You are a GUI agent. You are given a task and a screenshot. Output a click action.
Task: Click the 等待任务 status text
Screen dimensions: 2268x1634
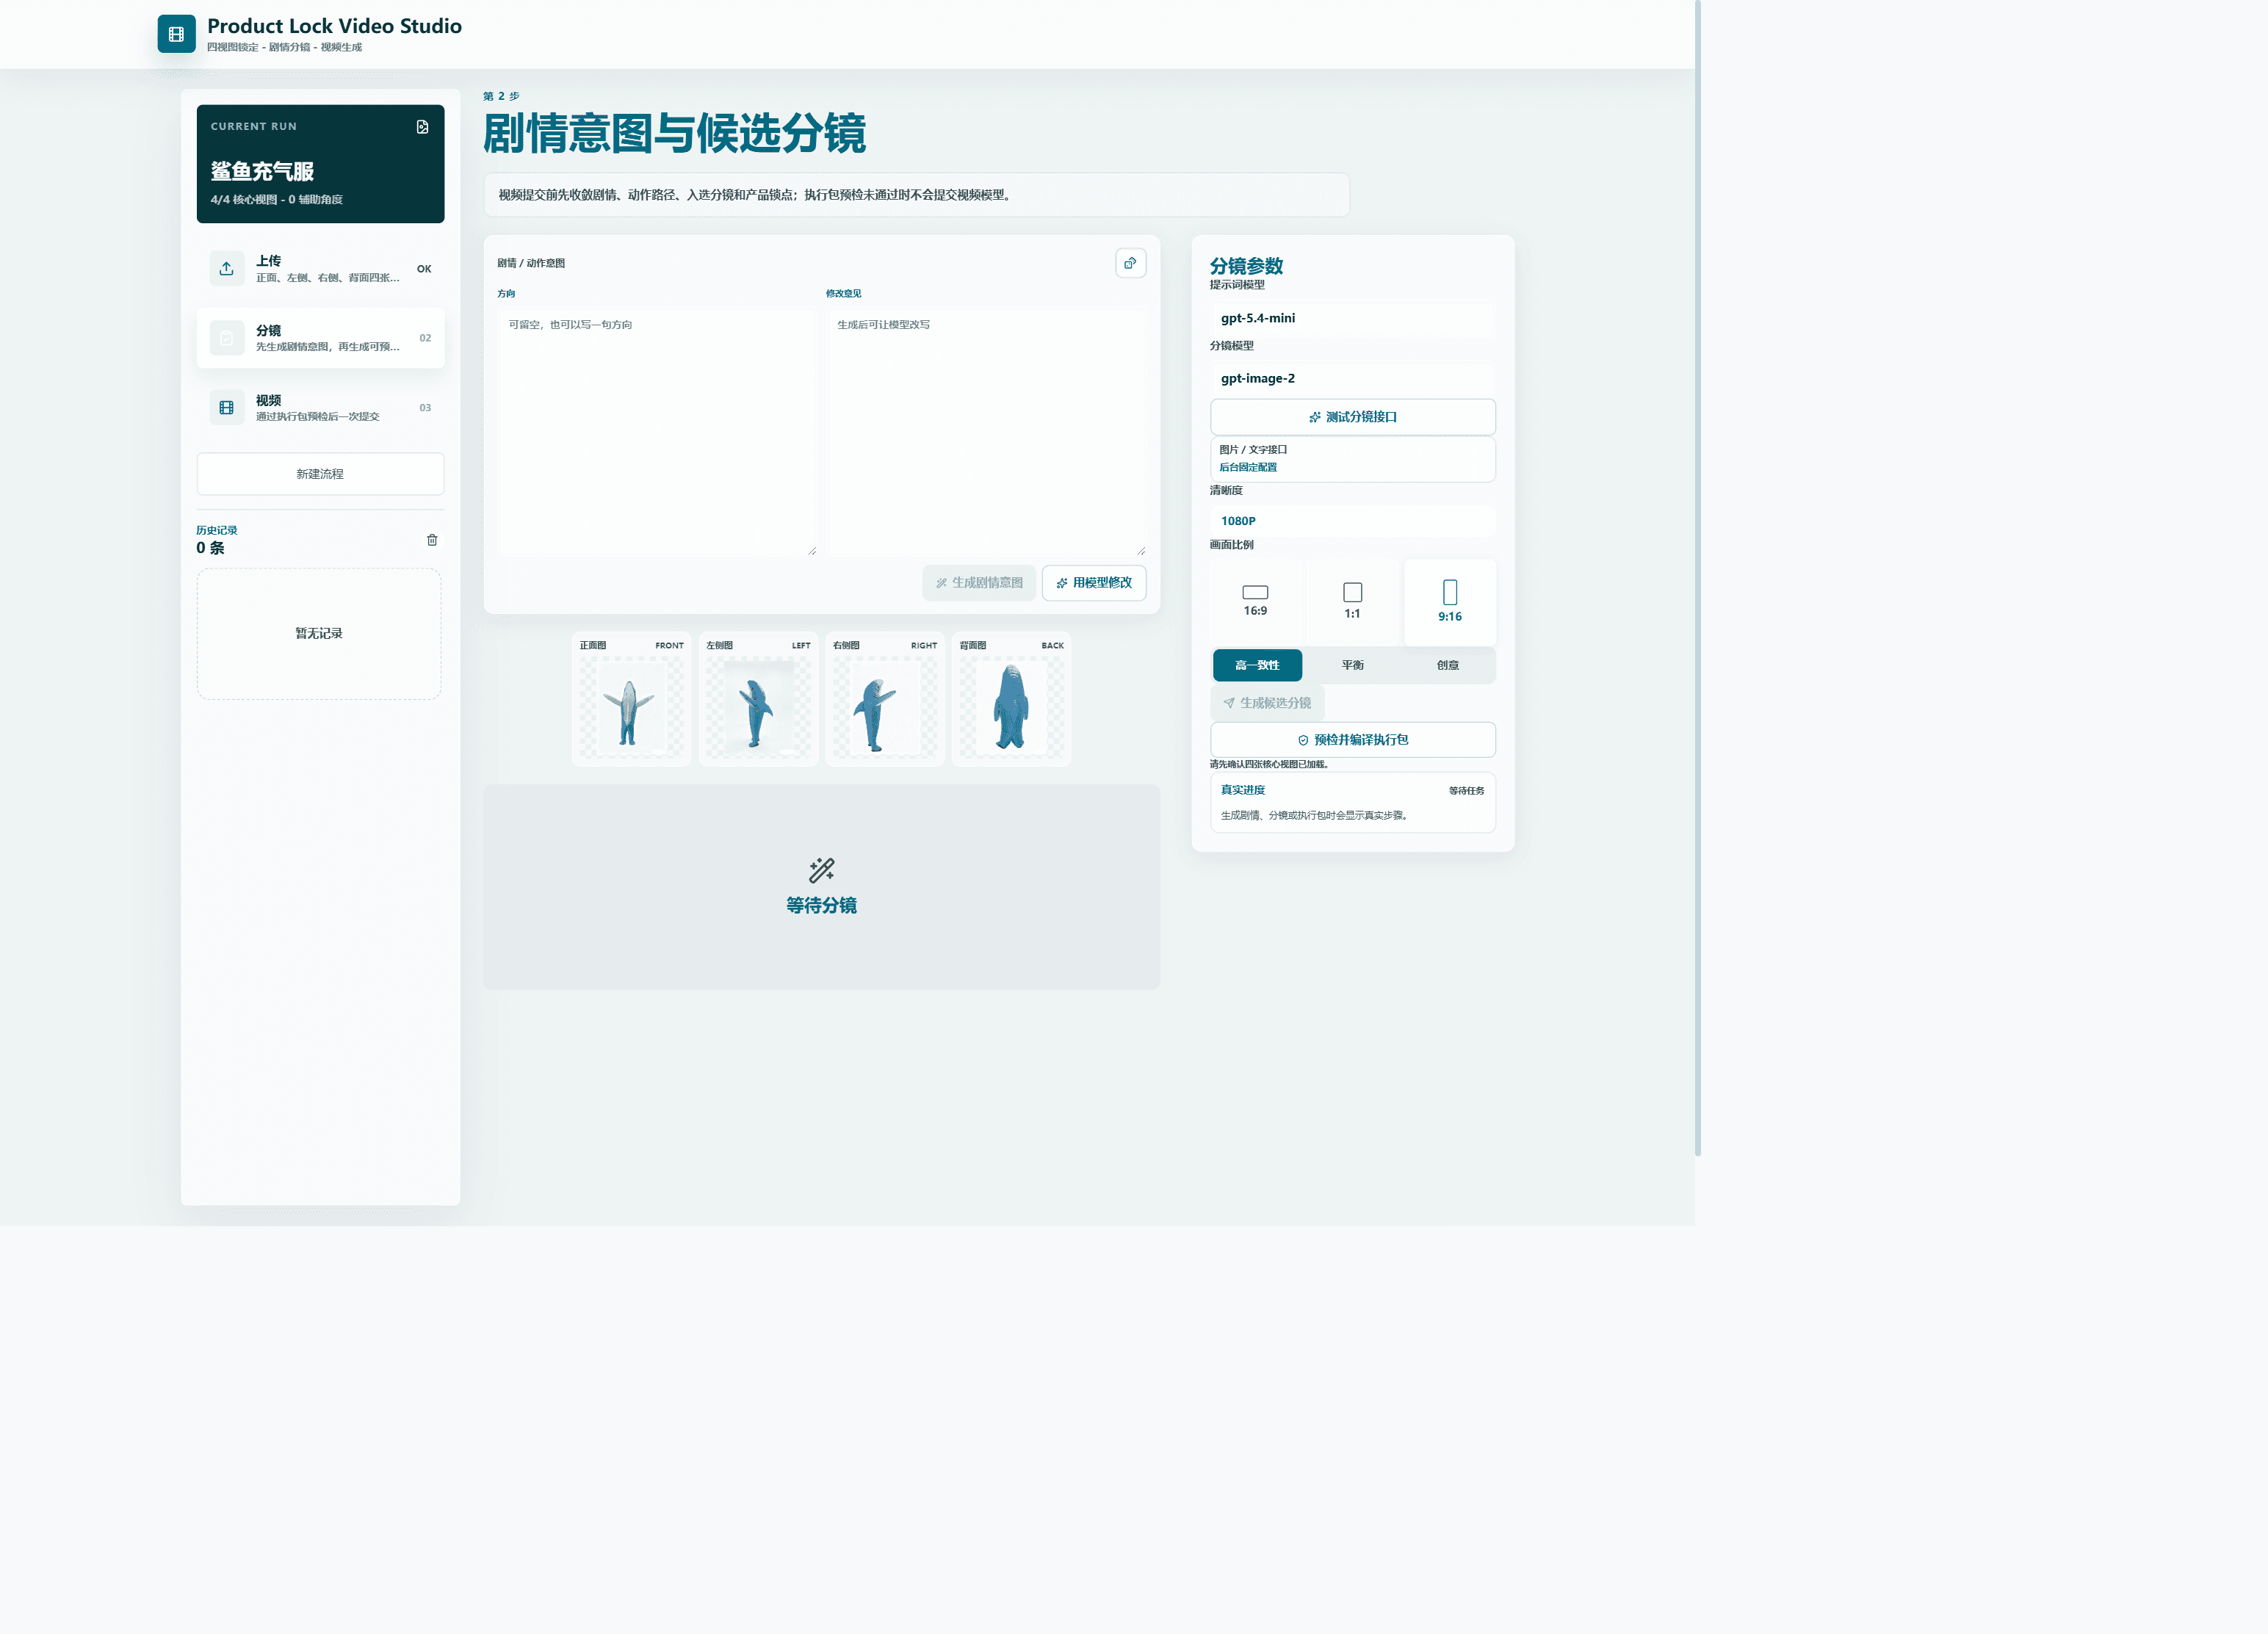[x=1466, y=791]
